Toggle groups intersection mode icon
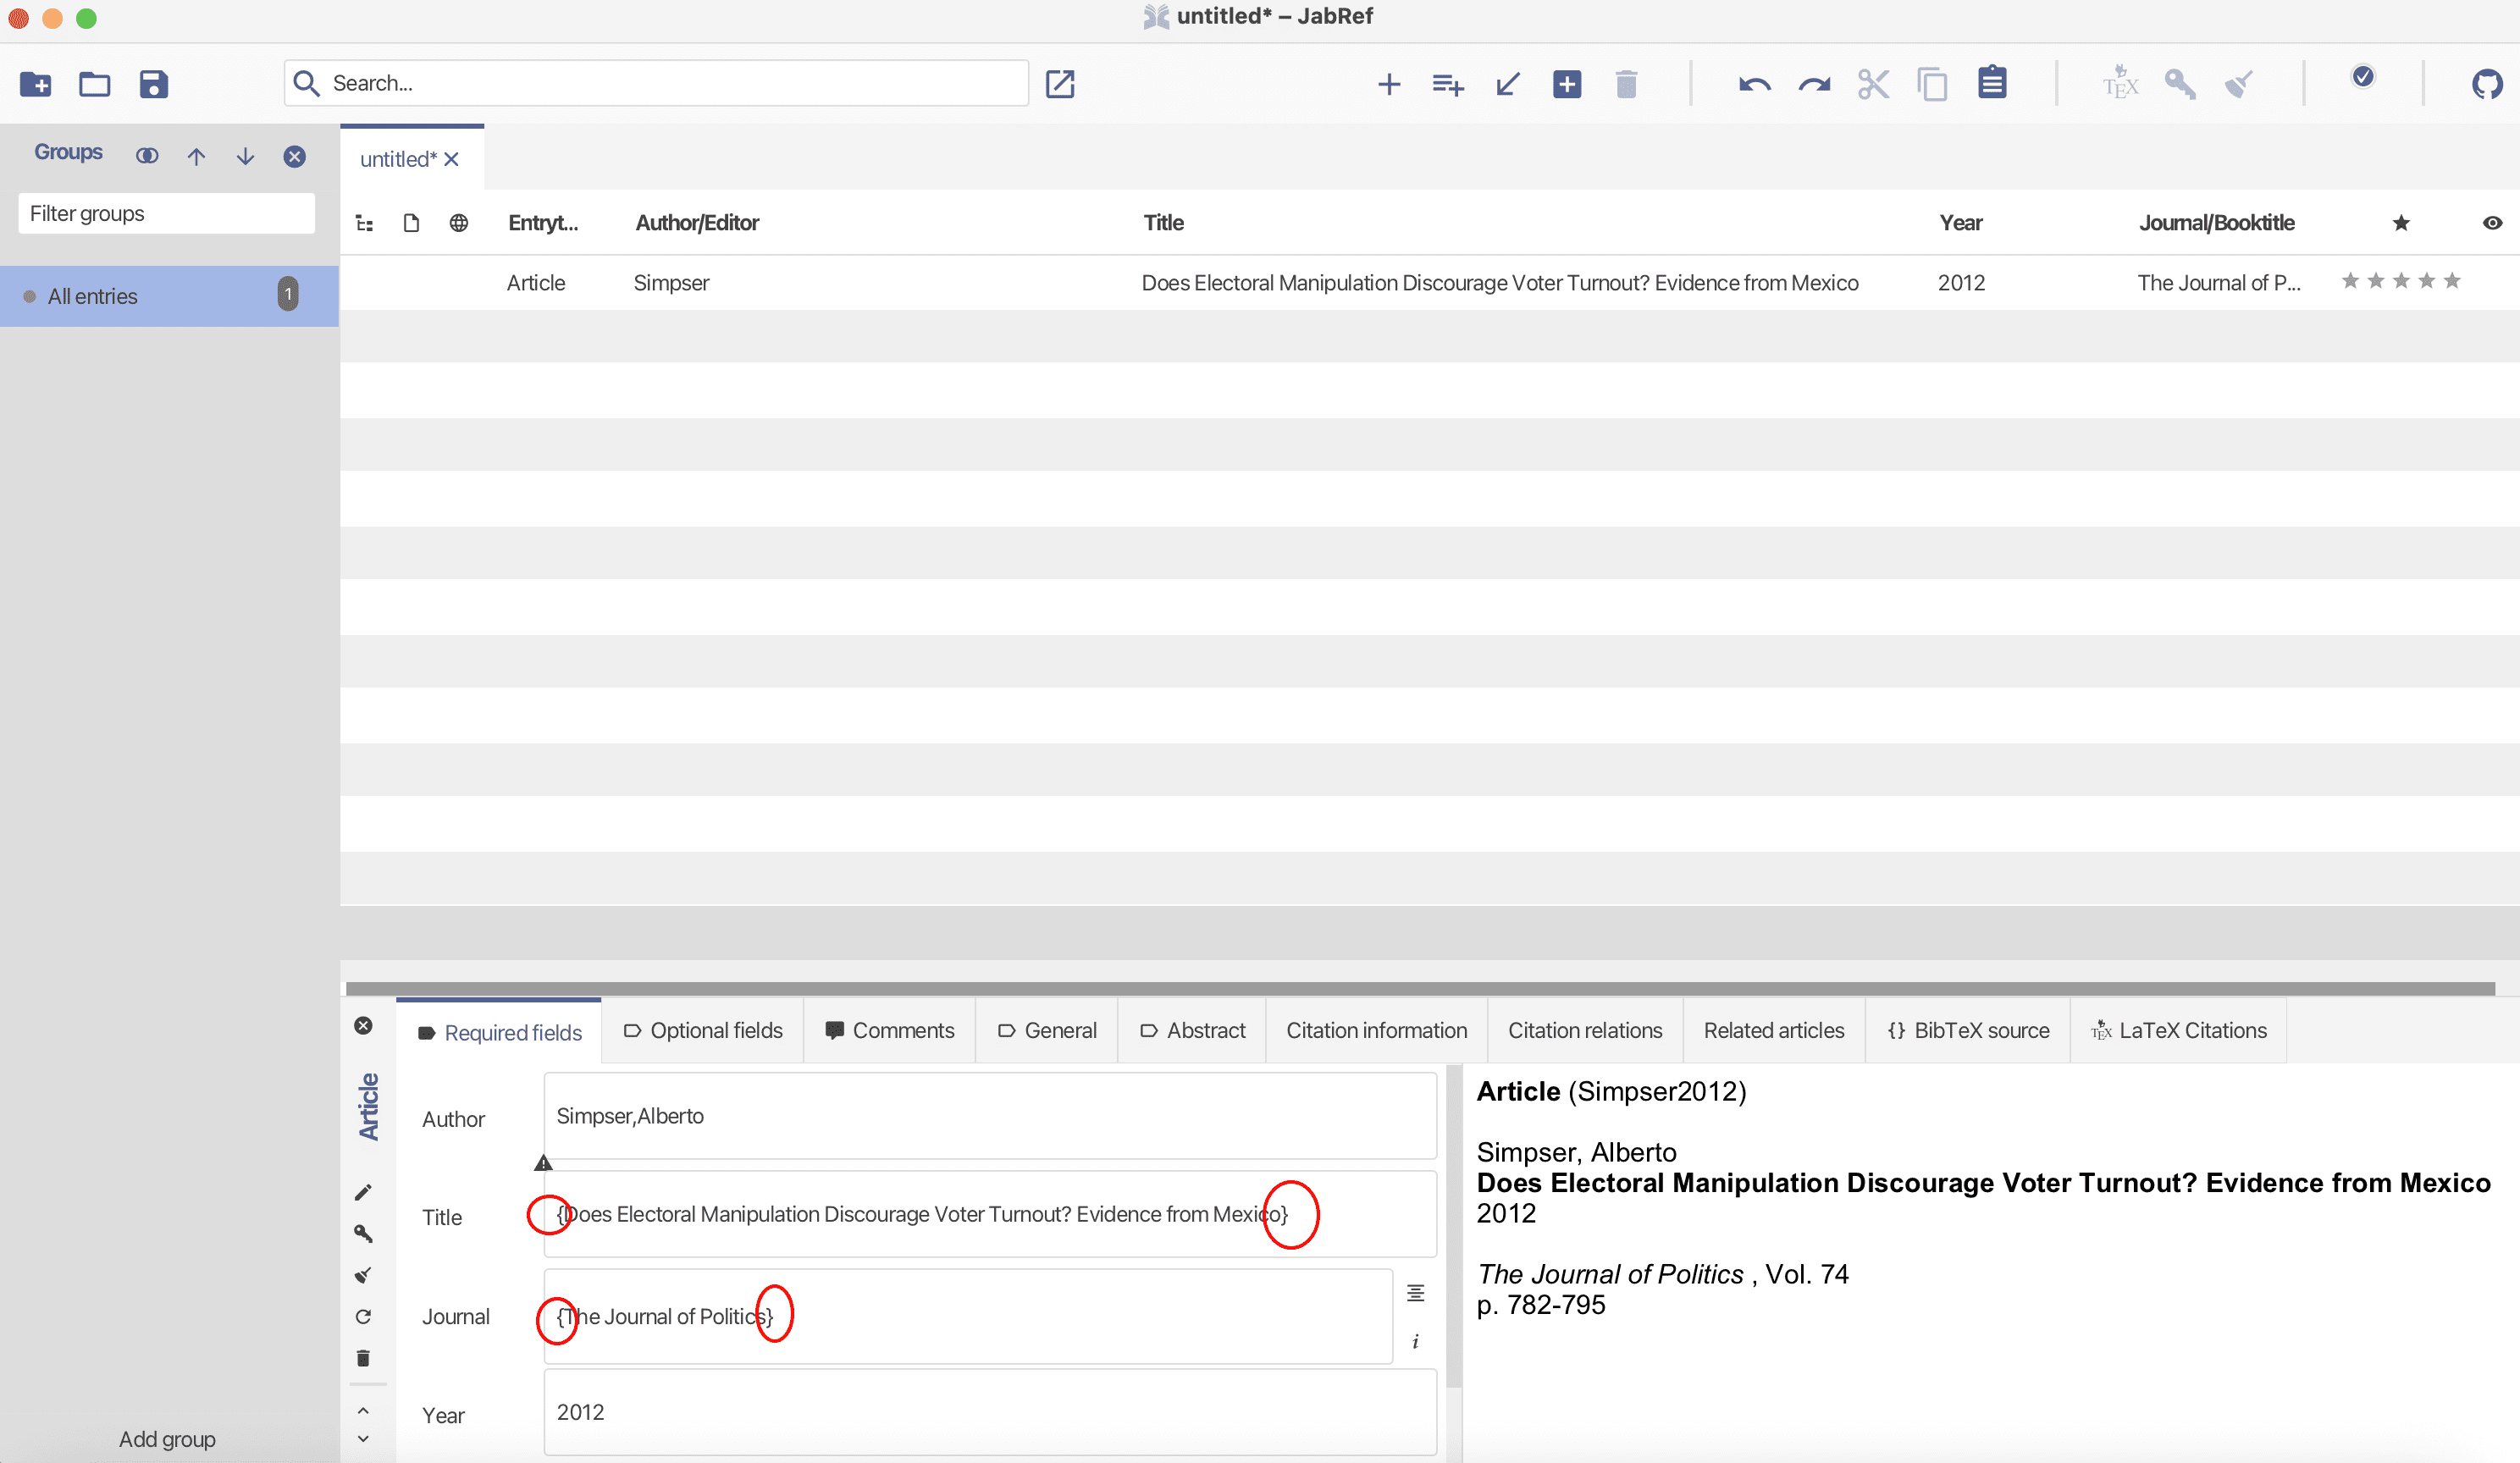Image resolution: width=2520 pixels, height=1463 pixels. click(x=147, y=156)
